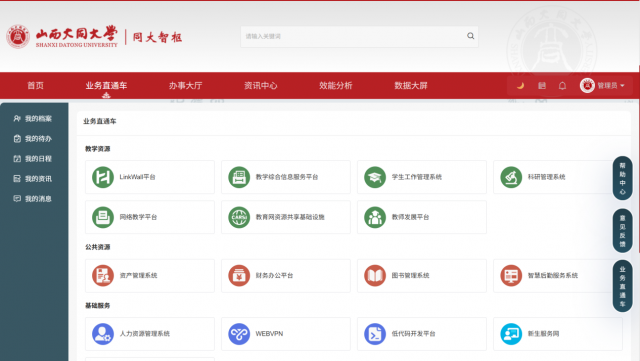Click the 帮助中心 floating button
This screenshot has height=361, width=640.
coord(622,178)
